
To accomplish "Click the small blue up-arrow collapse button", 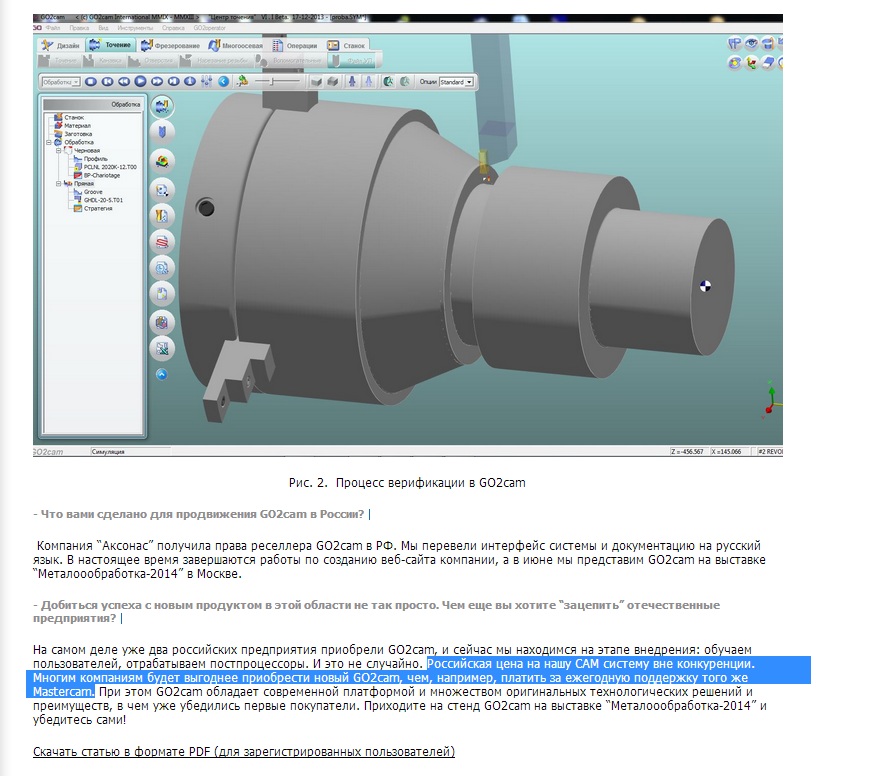I will [162, 374].
